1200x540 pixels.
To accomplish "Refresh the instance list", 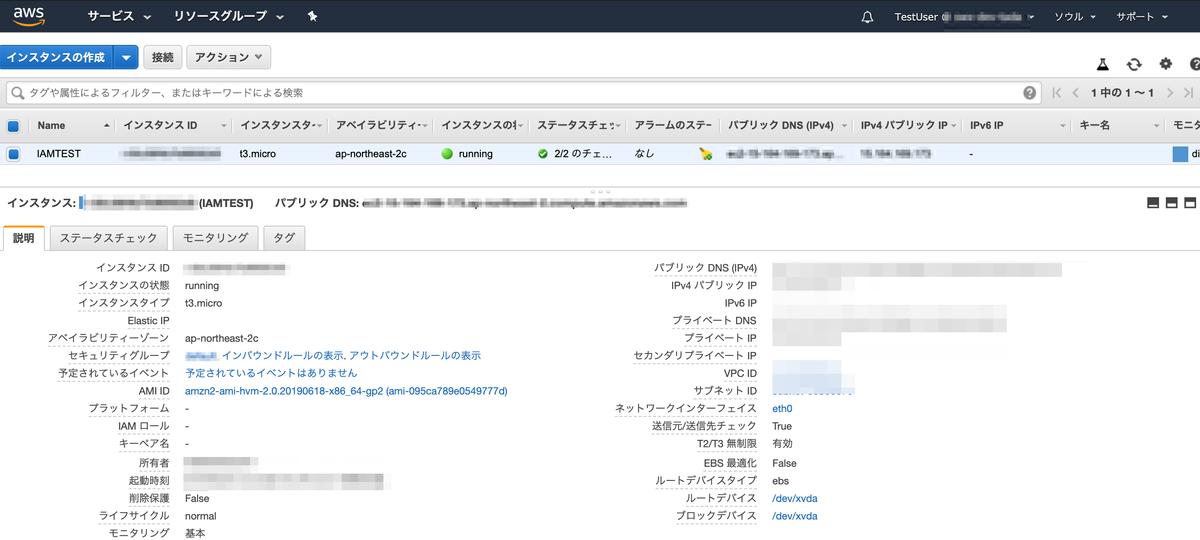I will click(1134, 64).
